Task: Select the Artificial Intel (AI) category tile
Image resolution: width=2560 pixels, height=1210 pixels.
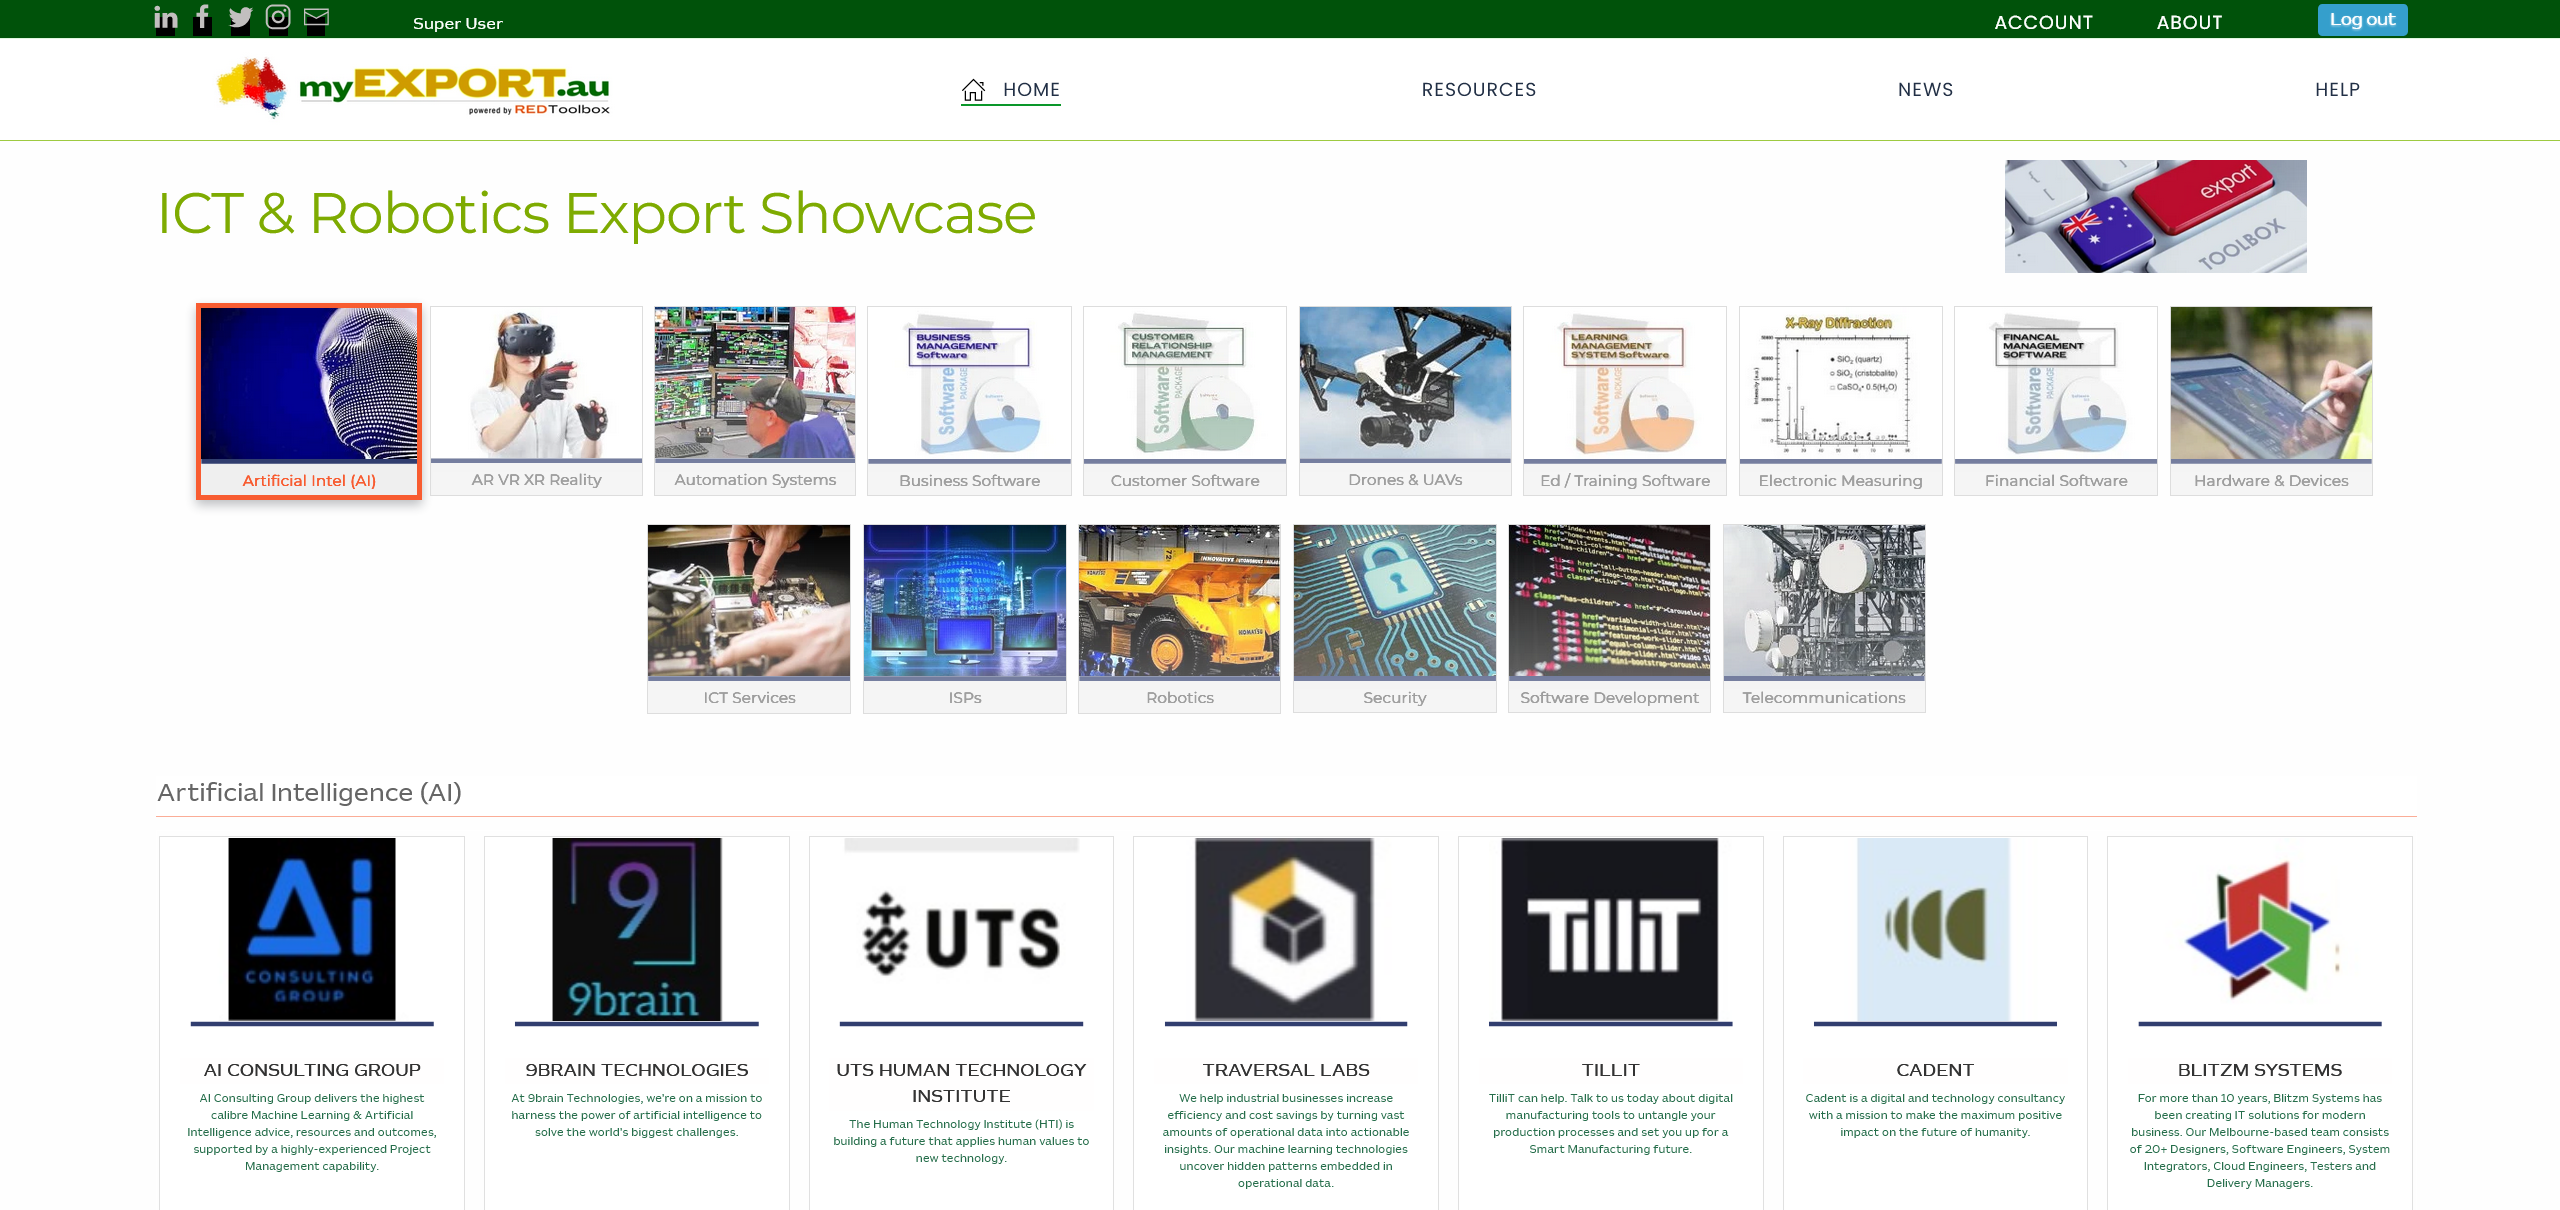Action: pyautogui.click(x=309, y=401)
